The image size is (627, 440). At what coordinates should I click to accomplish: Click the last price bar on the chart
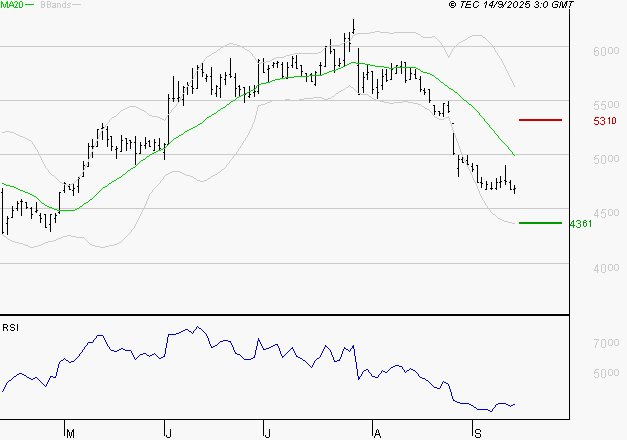(x=515, y=188)
